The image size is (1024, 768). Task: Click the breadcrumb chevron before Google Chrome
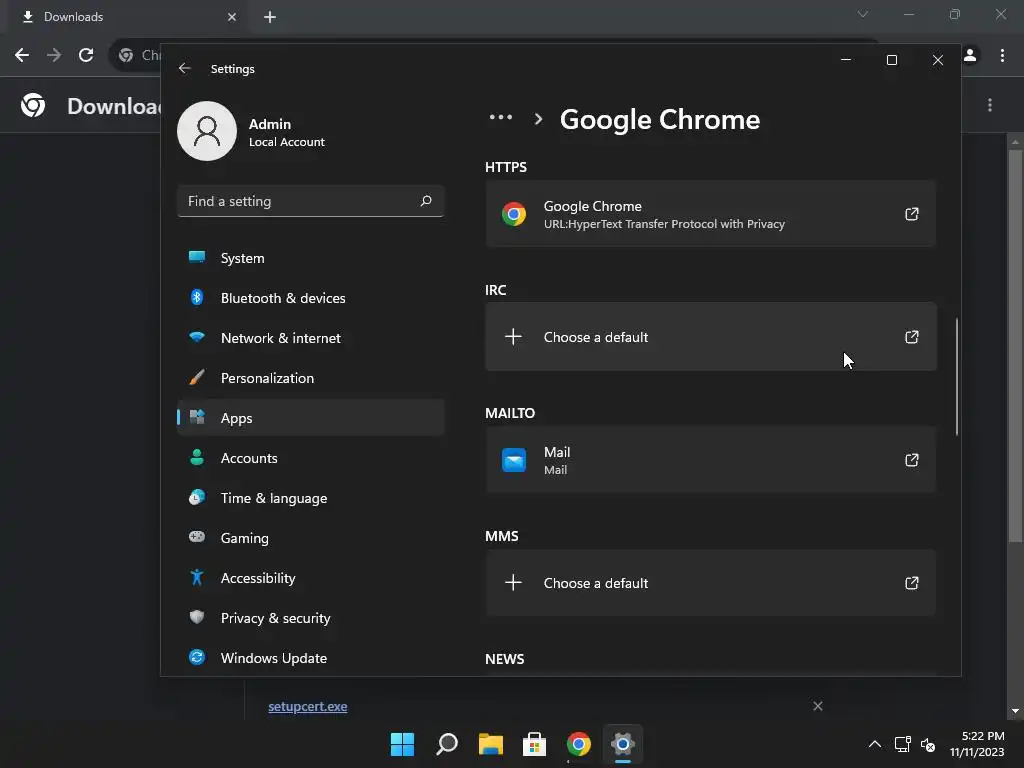click(538, 120)
